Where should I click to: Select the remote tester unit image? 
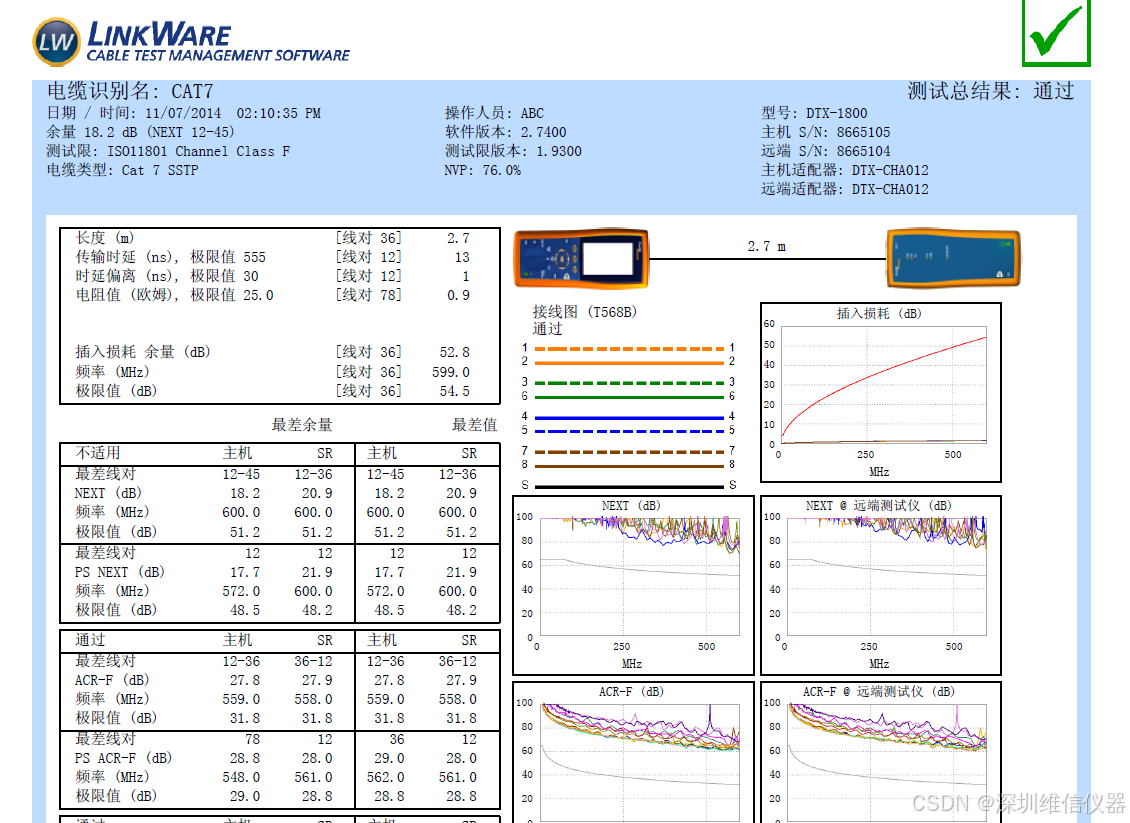click(953, 259)
